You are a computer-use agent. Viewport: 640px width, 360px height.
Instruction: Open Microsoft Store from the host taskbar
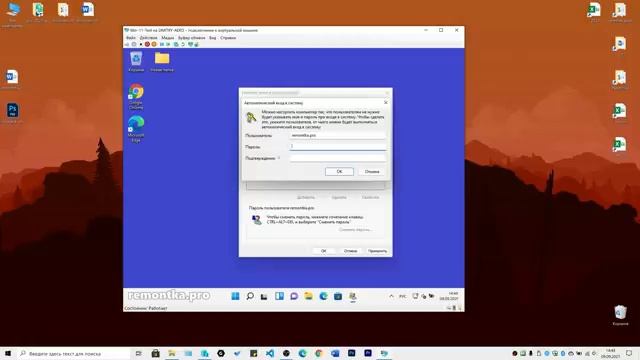click(x=156, y=353)
